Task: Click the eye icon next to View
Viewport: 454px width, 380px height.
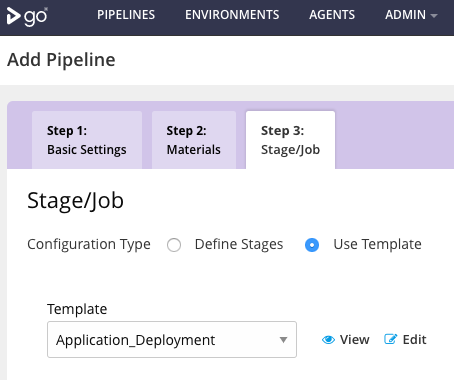Action: (x=328, y=340)
